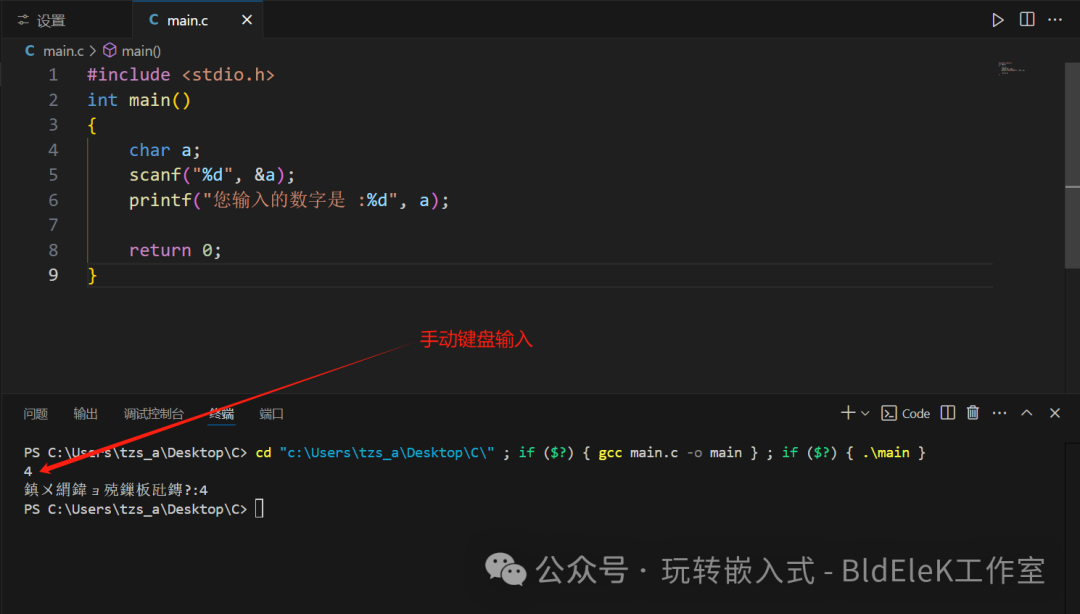Expand the new terminal profile dropdown arrow

pyautogui.click(x=865, y=413)
